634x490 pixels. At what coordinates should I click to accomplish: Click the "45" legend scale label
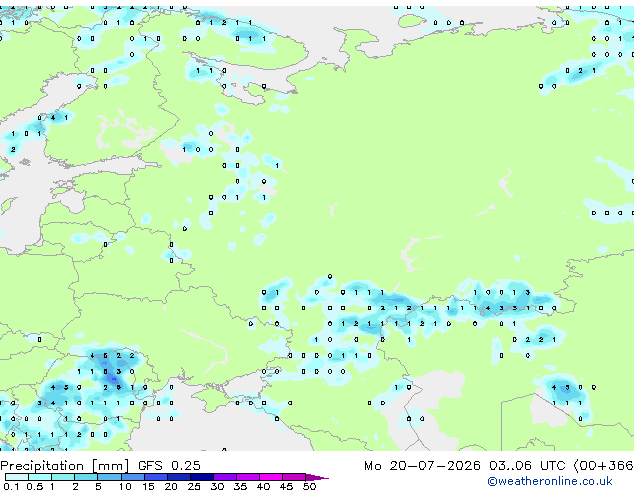(286, 486)
